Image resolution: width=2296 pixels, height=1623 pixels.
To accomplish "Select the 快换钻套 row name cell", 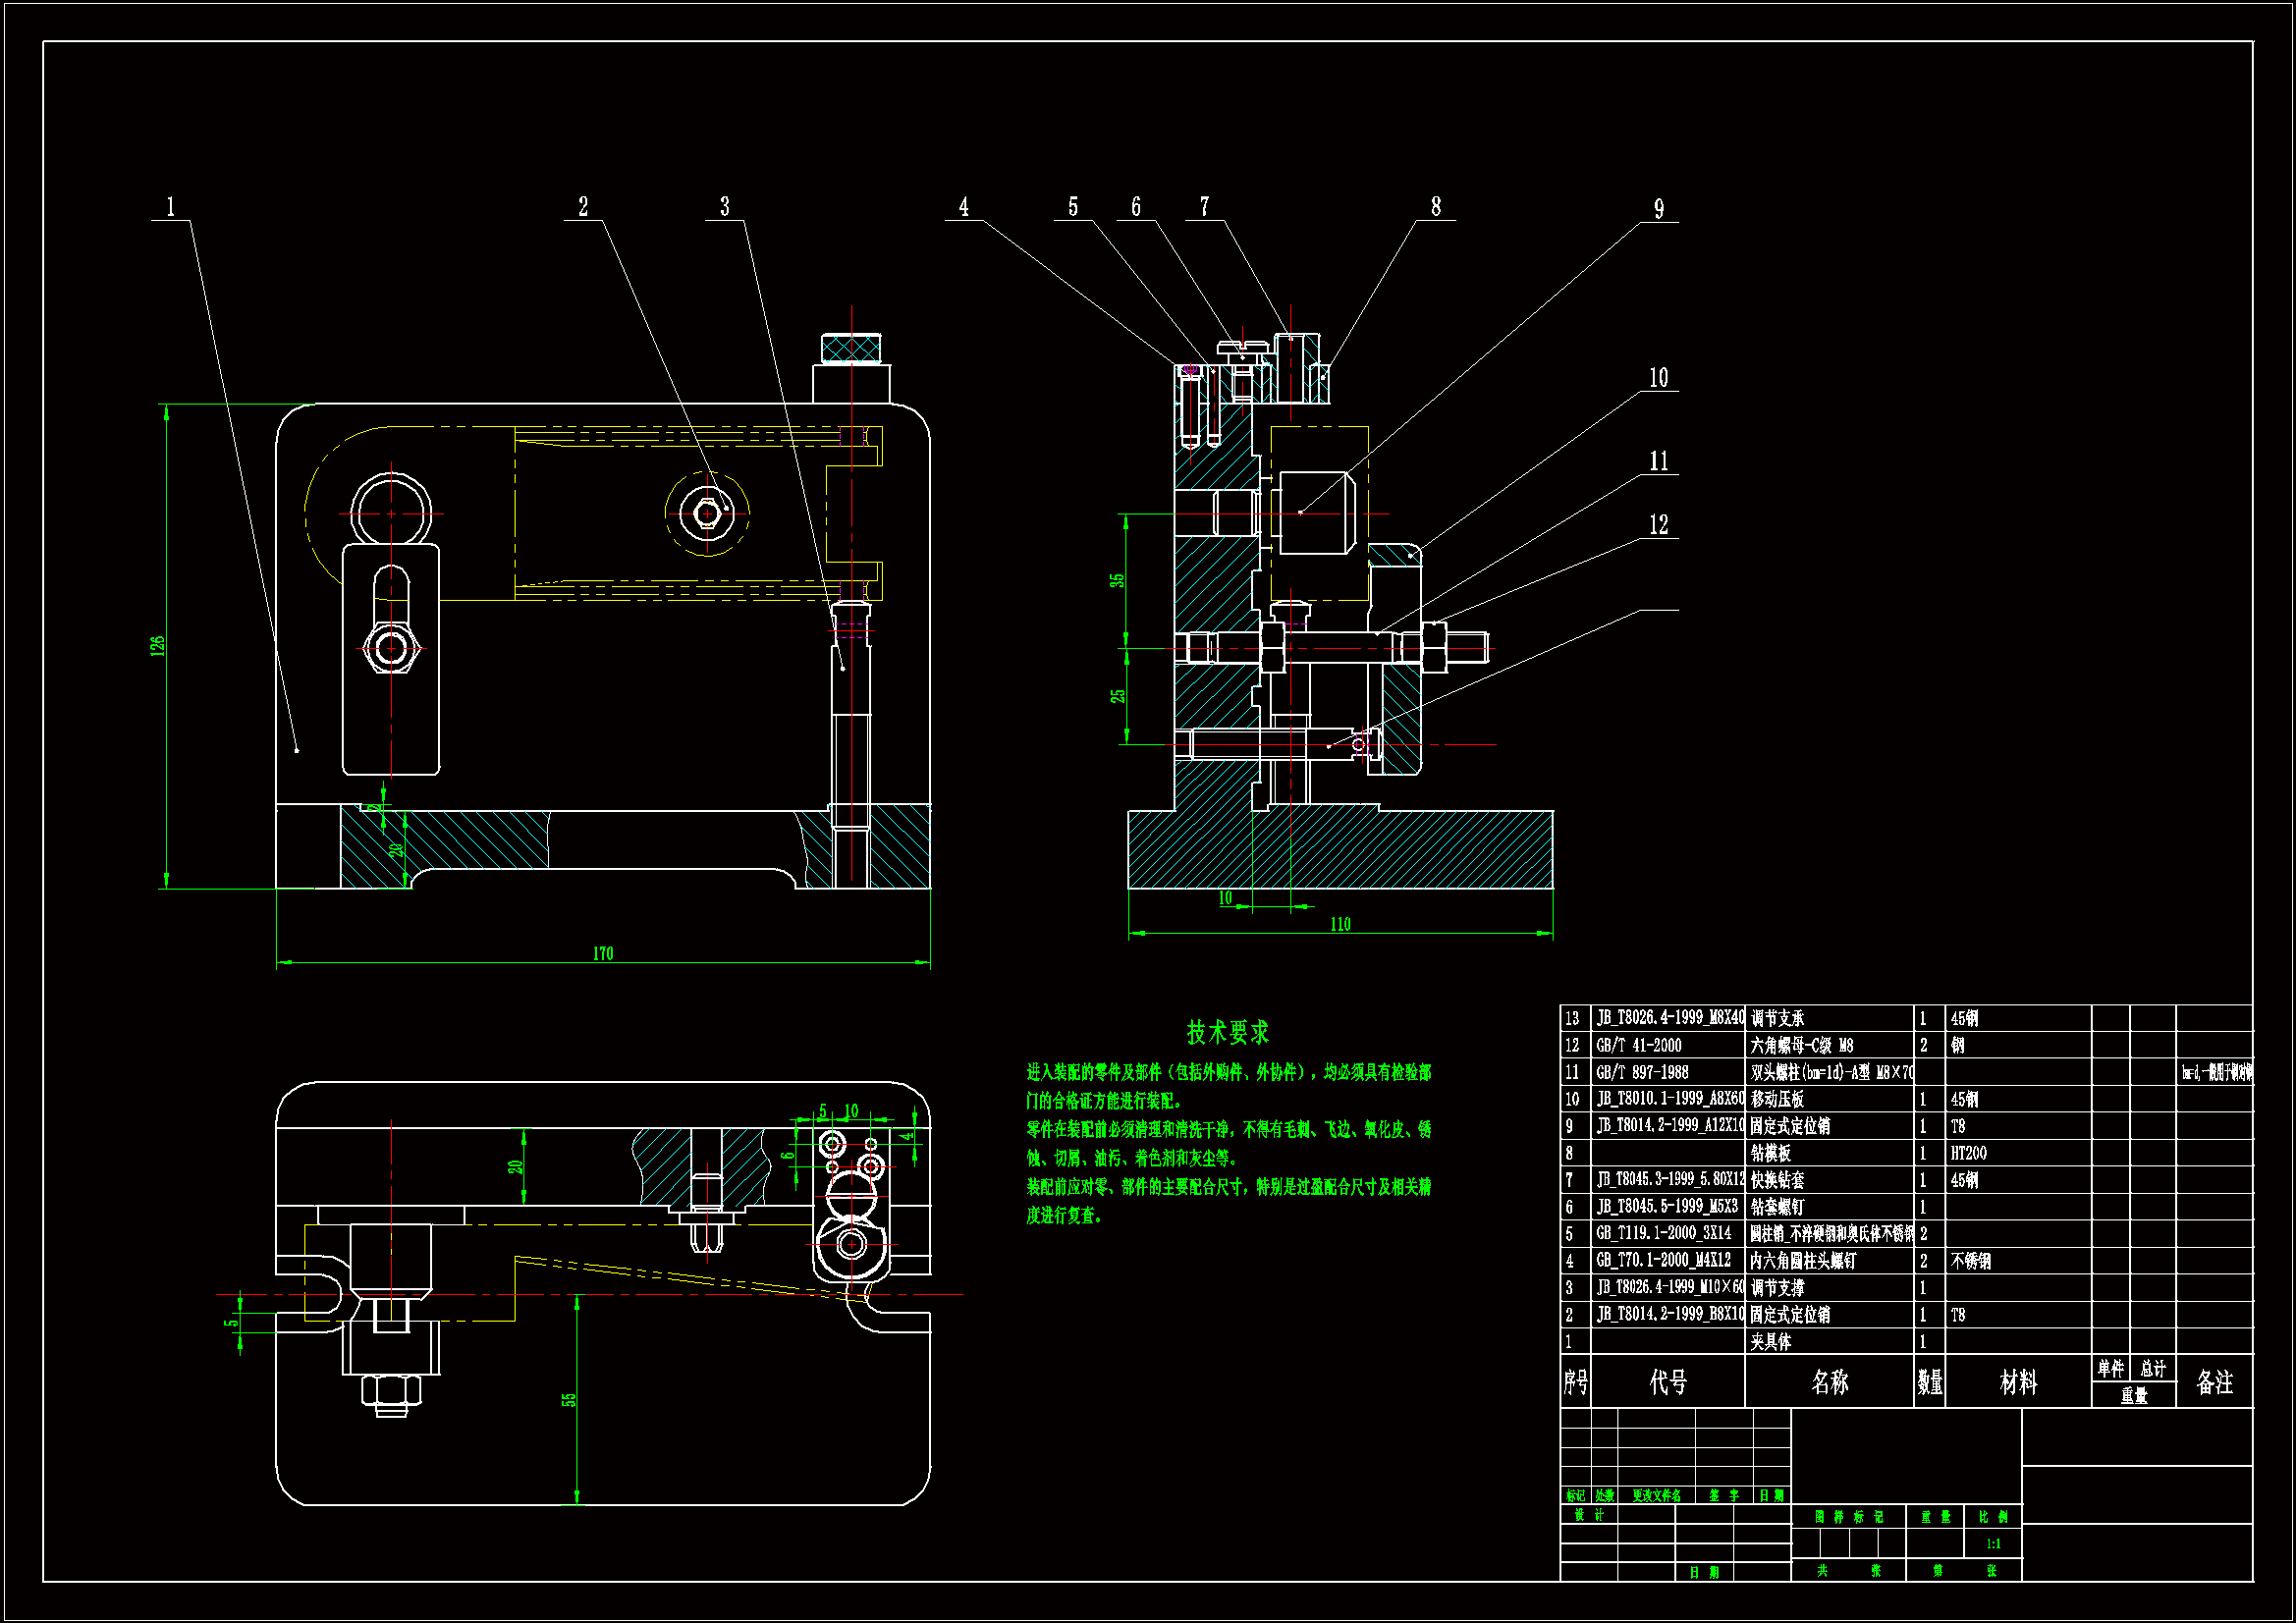I will 1777,1180.
